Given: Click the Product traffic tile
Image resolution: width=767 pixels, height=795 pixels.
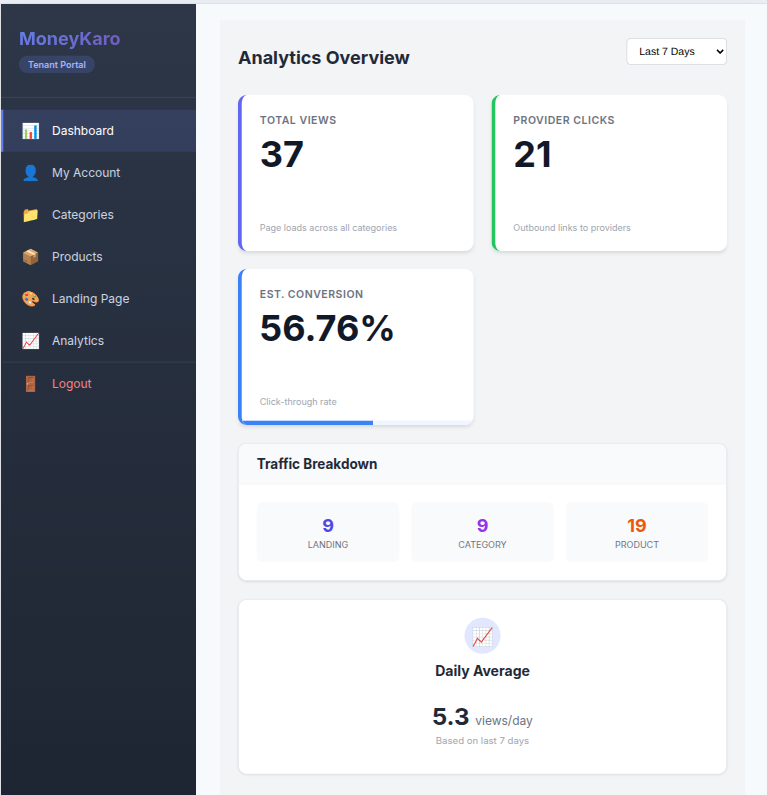Looking at the screenshot, I should point(636,532).
